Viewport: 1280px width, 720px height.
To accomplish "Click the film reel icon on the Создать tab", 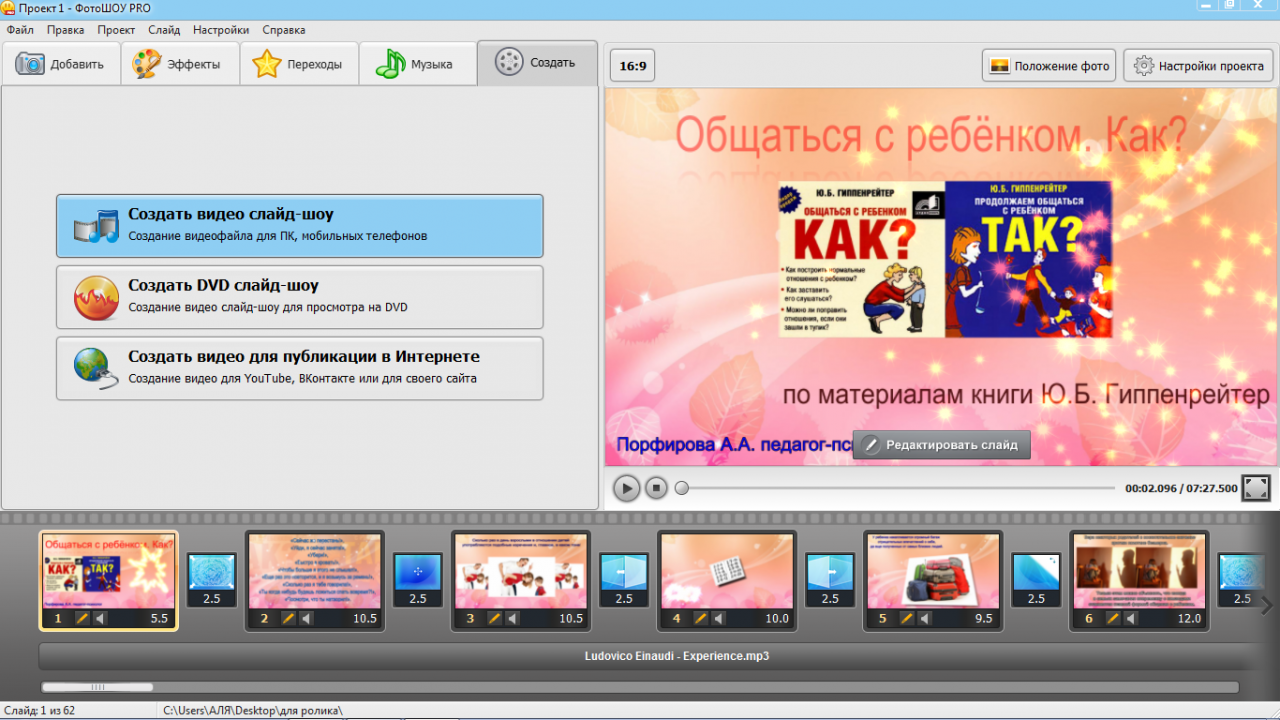I will (509, 62).
